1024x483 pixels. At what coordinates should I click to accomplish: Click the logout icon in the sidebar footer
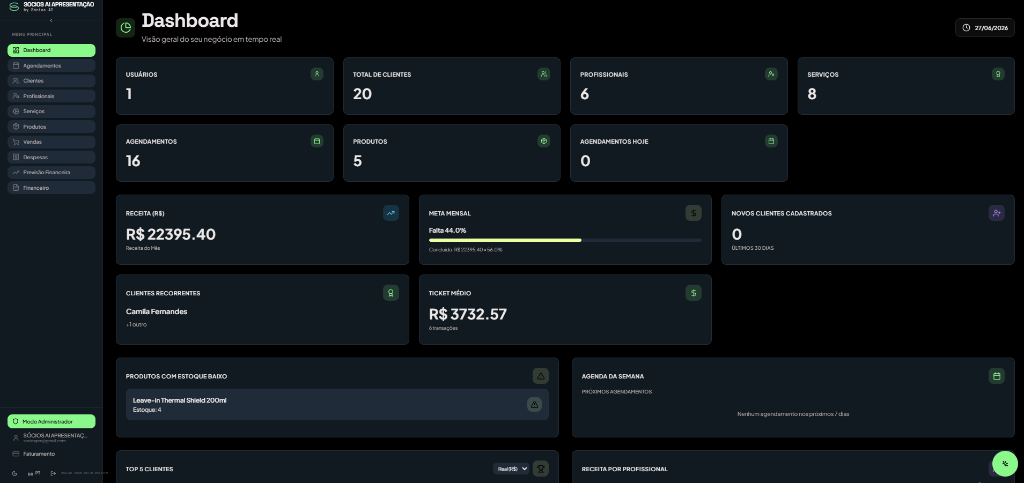pyautogui.click(x=54, y=473)
